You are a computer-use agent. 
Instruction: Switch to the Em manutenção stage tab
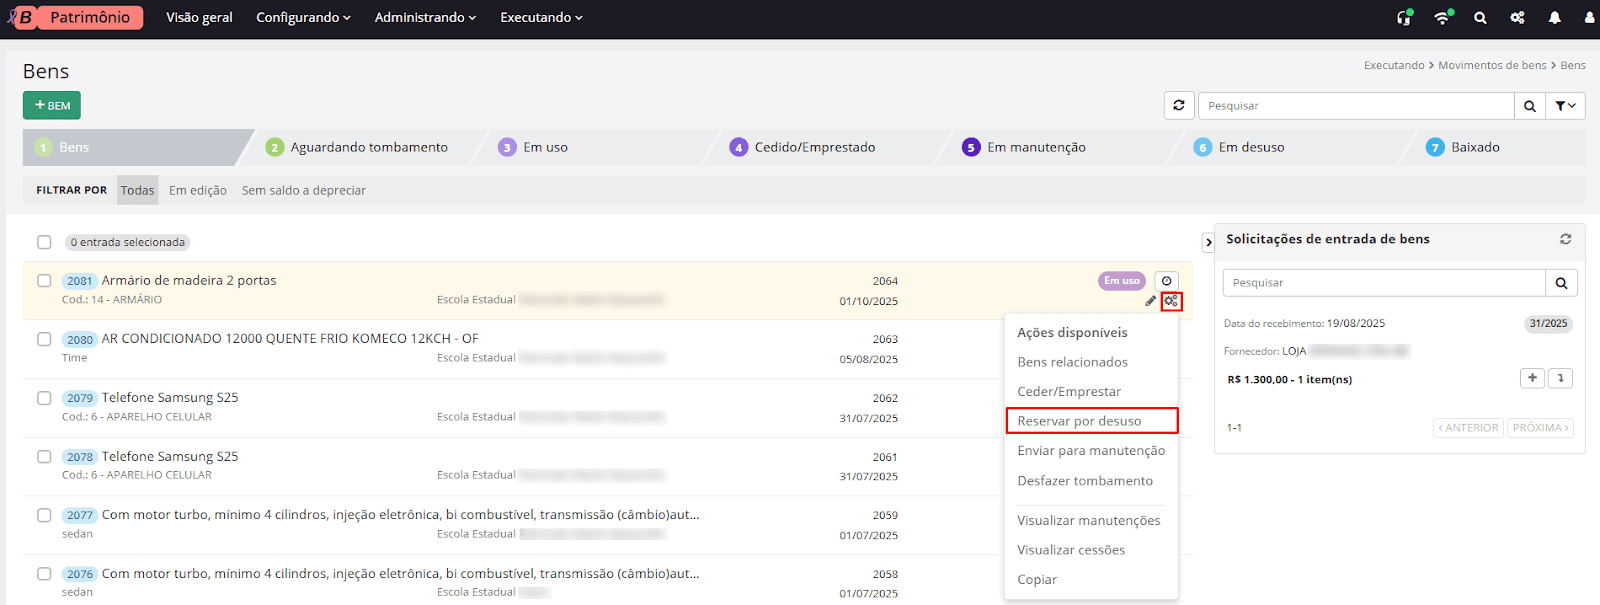click(x=1035, y=147)
